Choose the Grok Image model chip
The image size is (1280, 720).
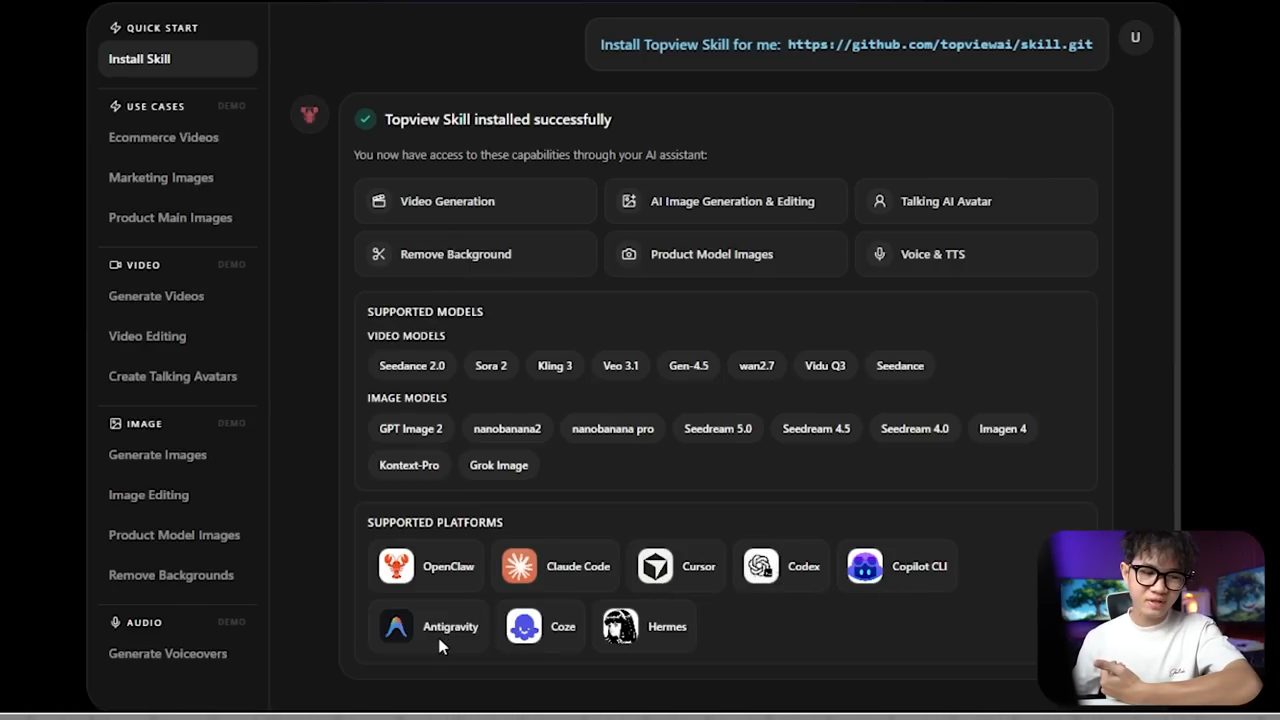tap(499, 465)
